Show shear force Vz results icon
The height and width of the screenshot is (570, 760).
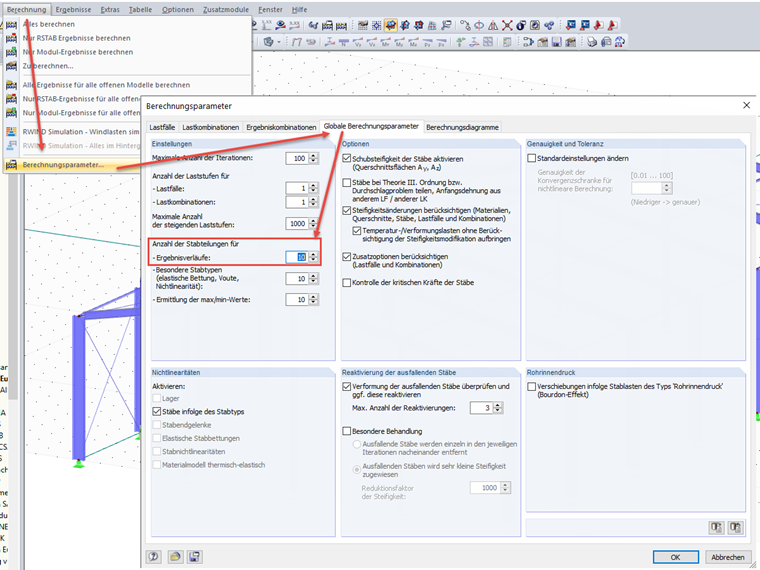(372, 42)
